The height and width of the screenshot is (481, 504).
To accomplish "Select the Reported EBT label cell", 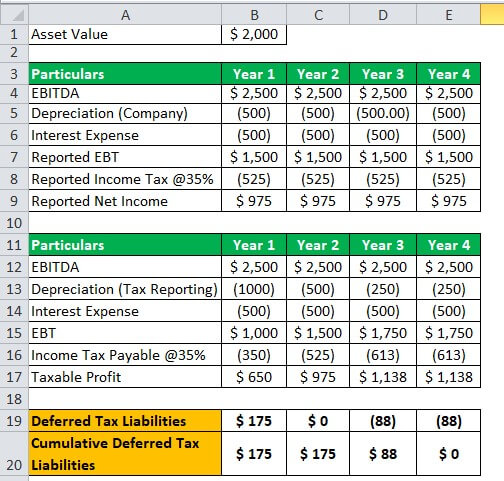I will coord(125,157).
